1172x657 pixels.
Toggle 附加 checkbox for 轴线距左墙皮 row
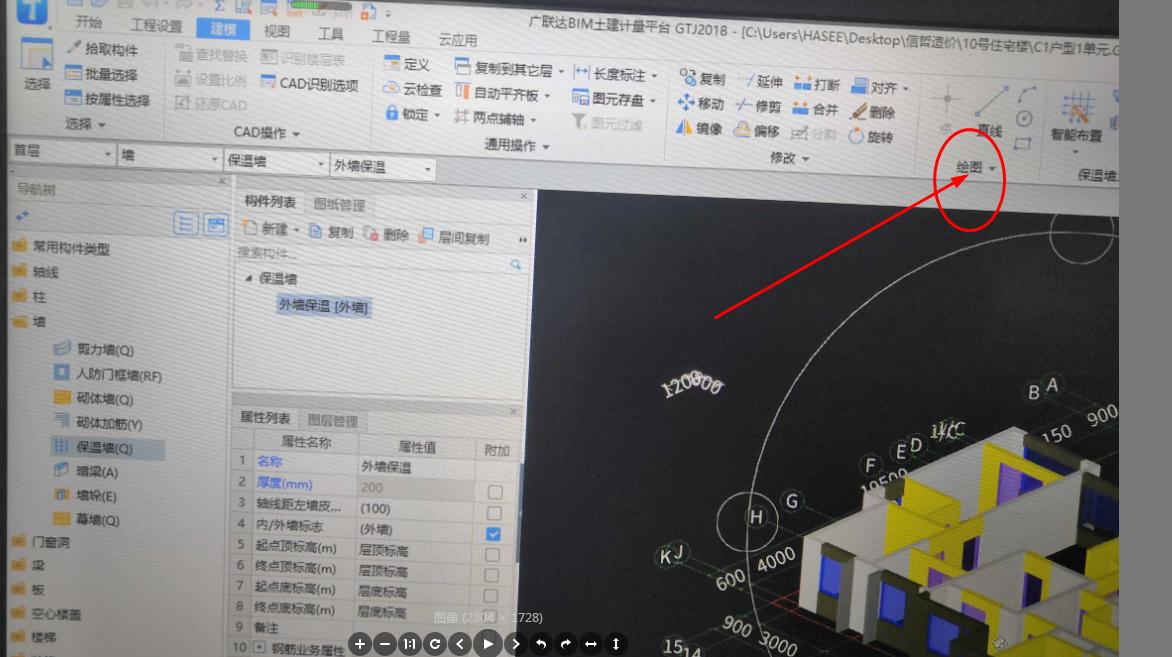pyautogui.click(x=494, y=513)
